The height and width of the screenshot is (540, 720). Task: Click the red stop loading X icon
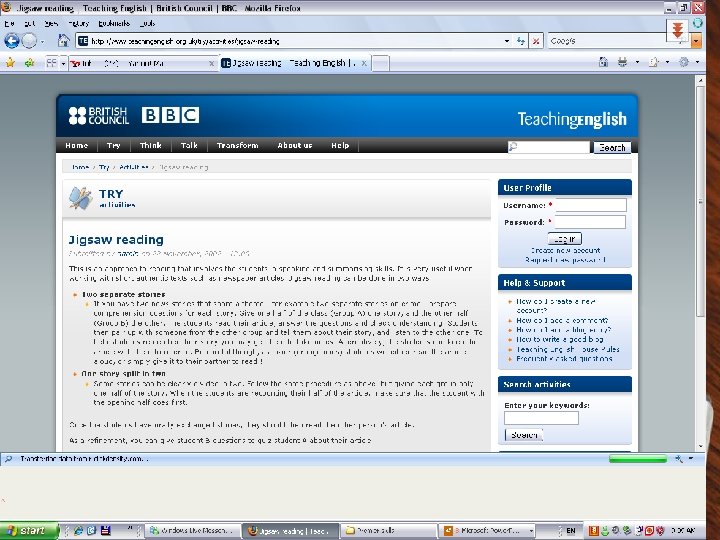[x=535, y=41]
